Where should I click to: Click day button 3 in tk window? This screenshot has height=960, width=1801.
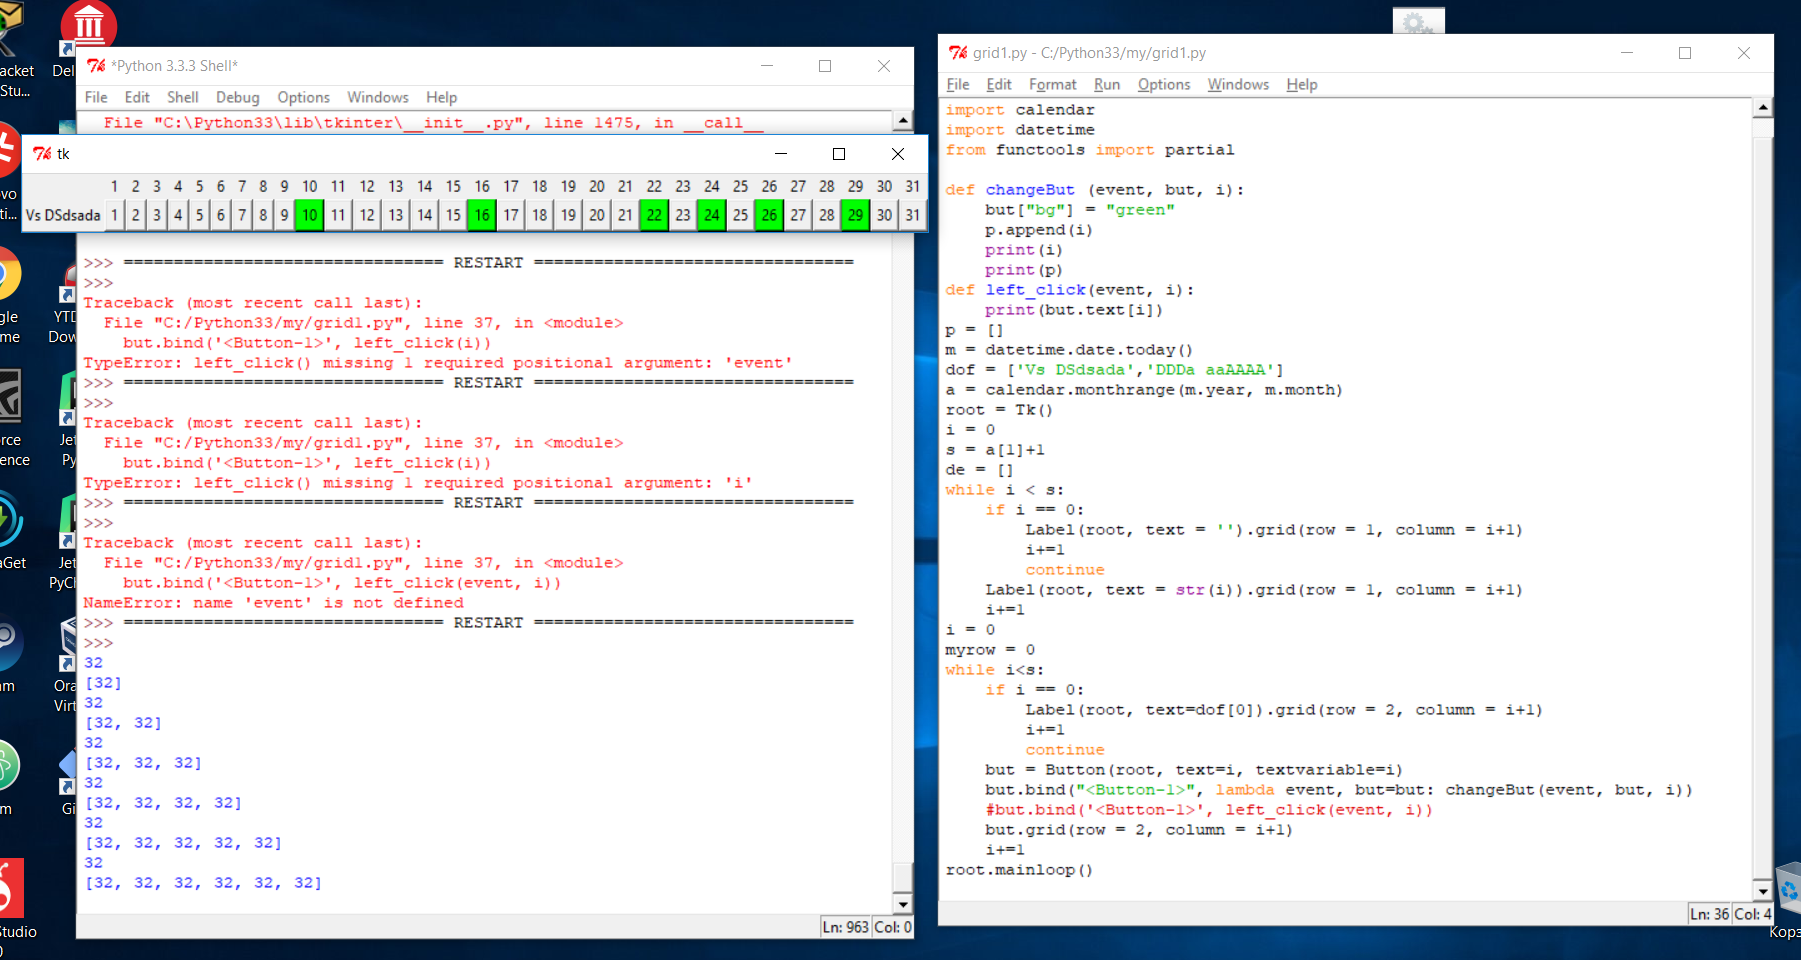(x=157, y=215)
